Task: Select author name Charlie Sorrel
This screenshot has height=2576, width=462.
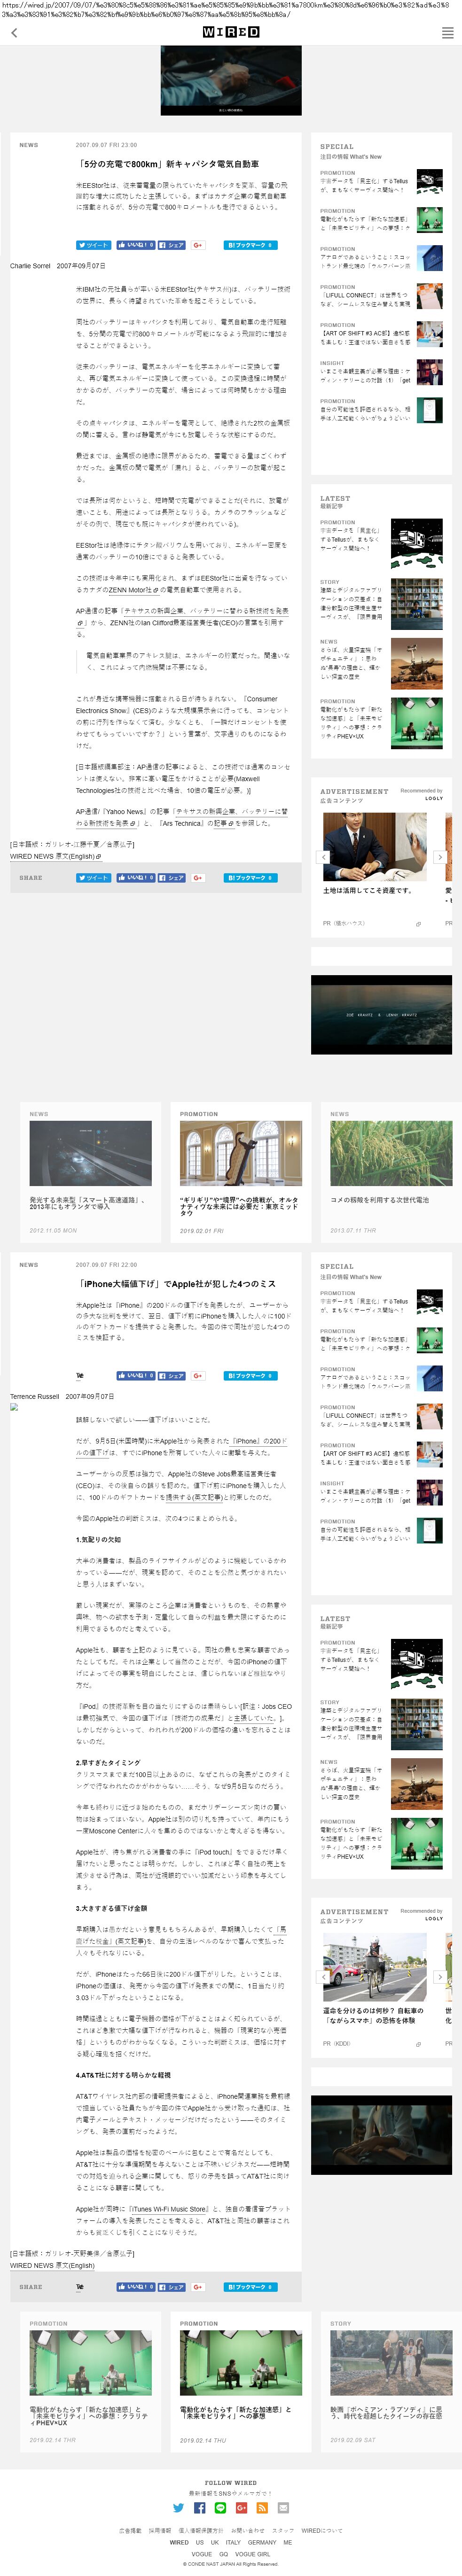Action: point(30,266)
